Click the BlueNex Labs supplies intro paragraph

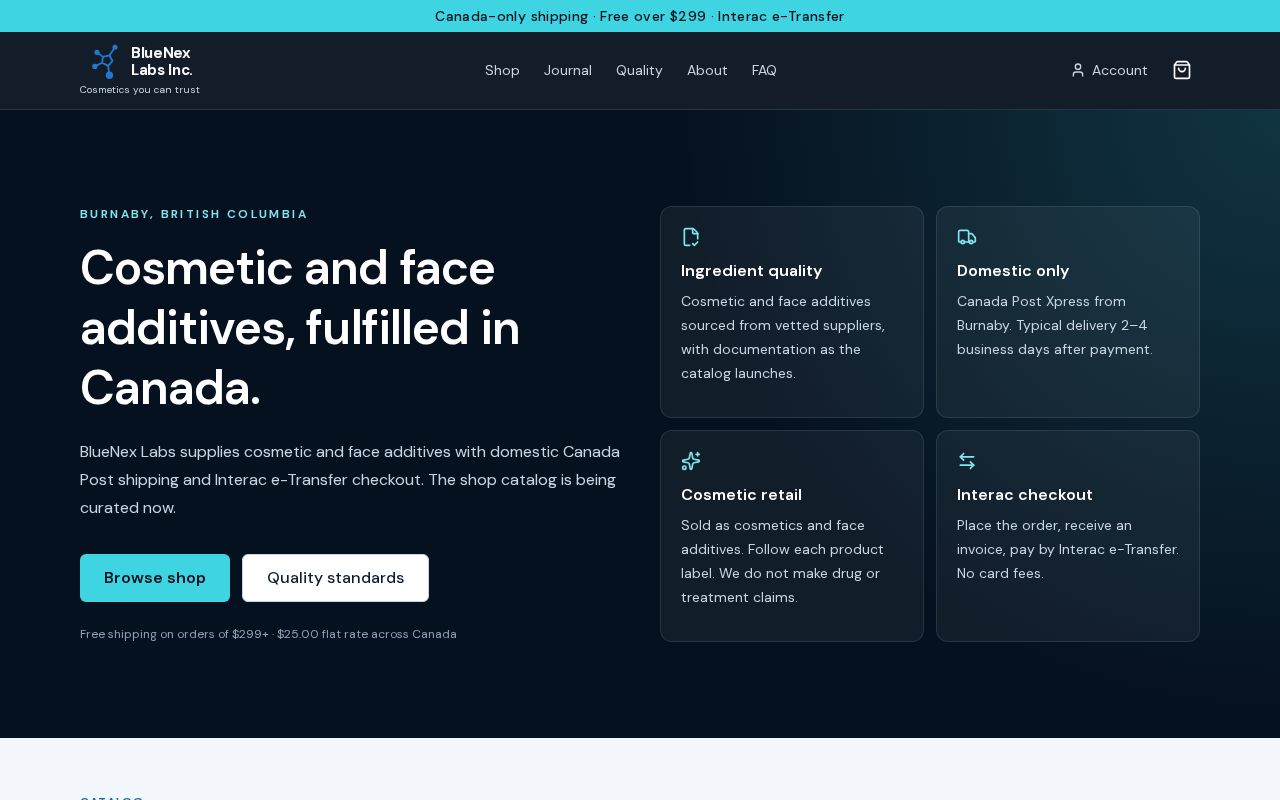[350, 479]
